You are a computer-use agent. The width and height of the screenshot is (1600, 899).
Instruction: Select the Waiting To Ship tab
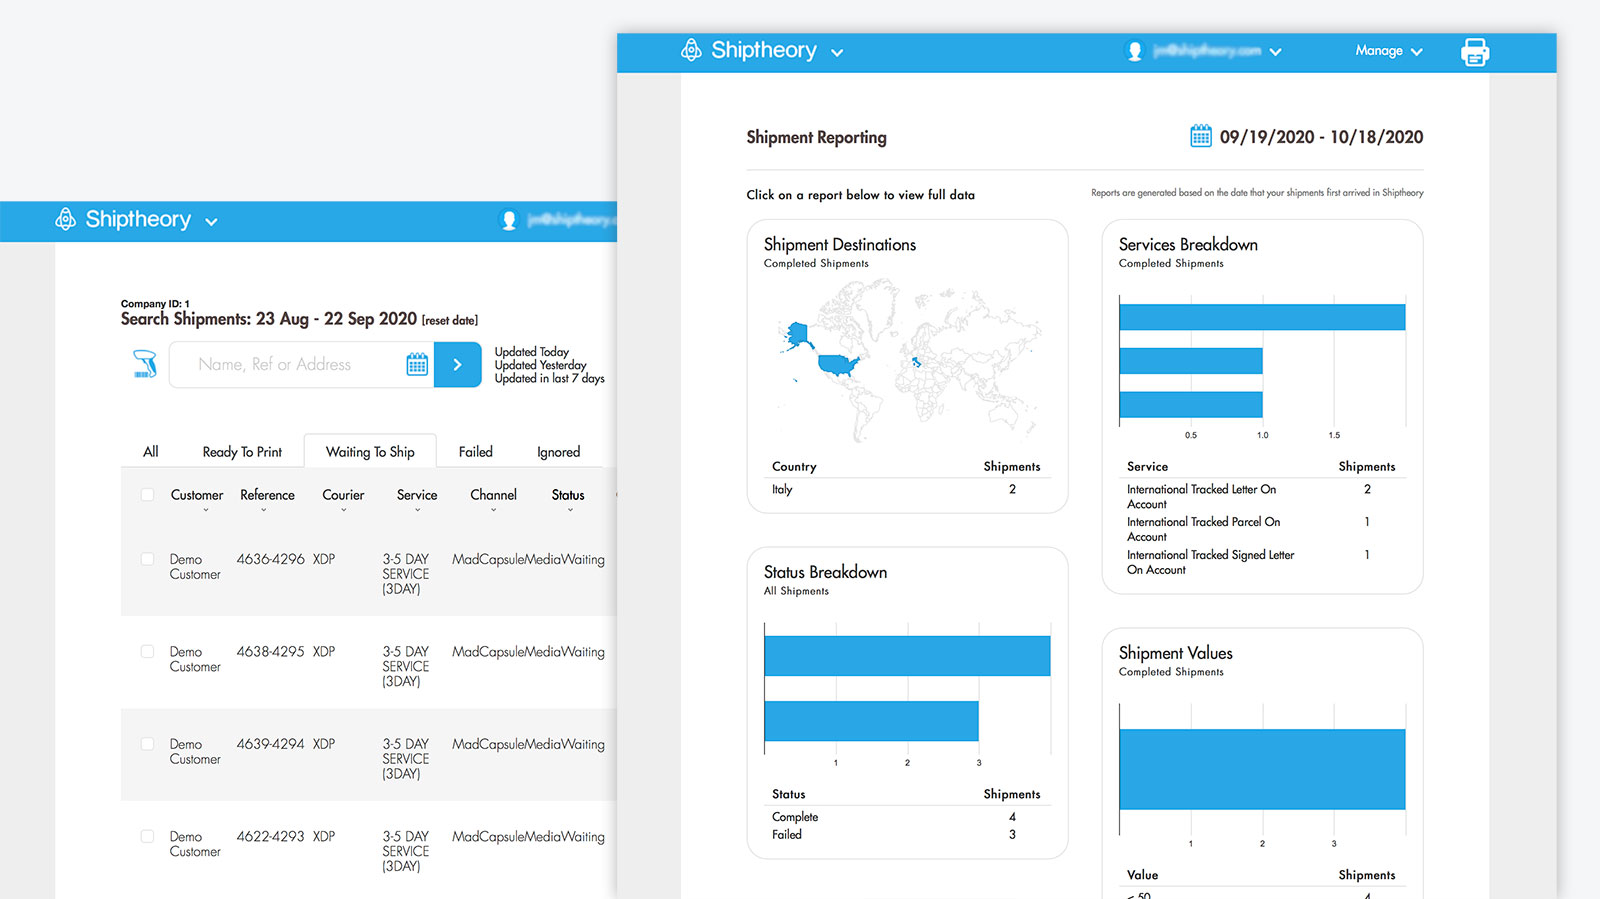[370, 452]
